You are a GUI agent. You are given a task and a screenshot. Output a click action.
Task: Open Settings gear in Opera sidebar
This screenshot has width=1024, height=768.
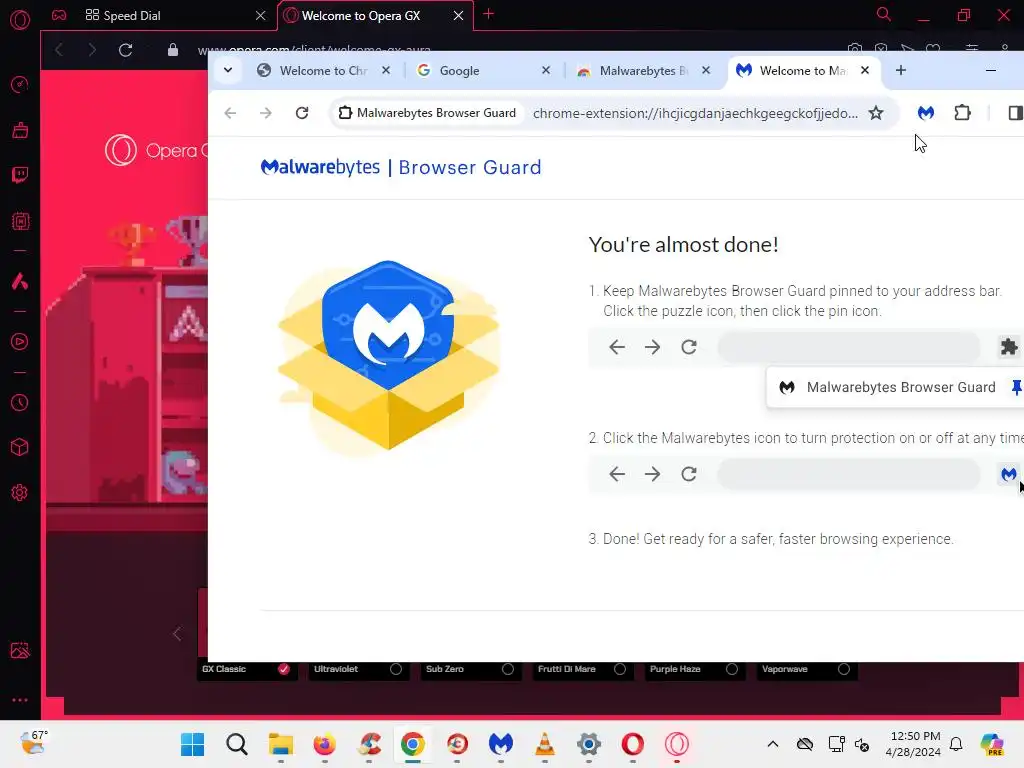(x=20, y=492)
